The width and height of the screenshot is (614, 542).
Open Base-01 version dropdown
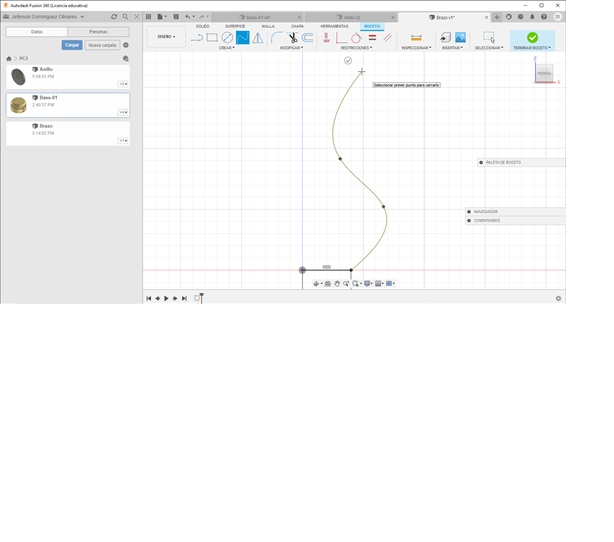[x=123, y=113]
